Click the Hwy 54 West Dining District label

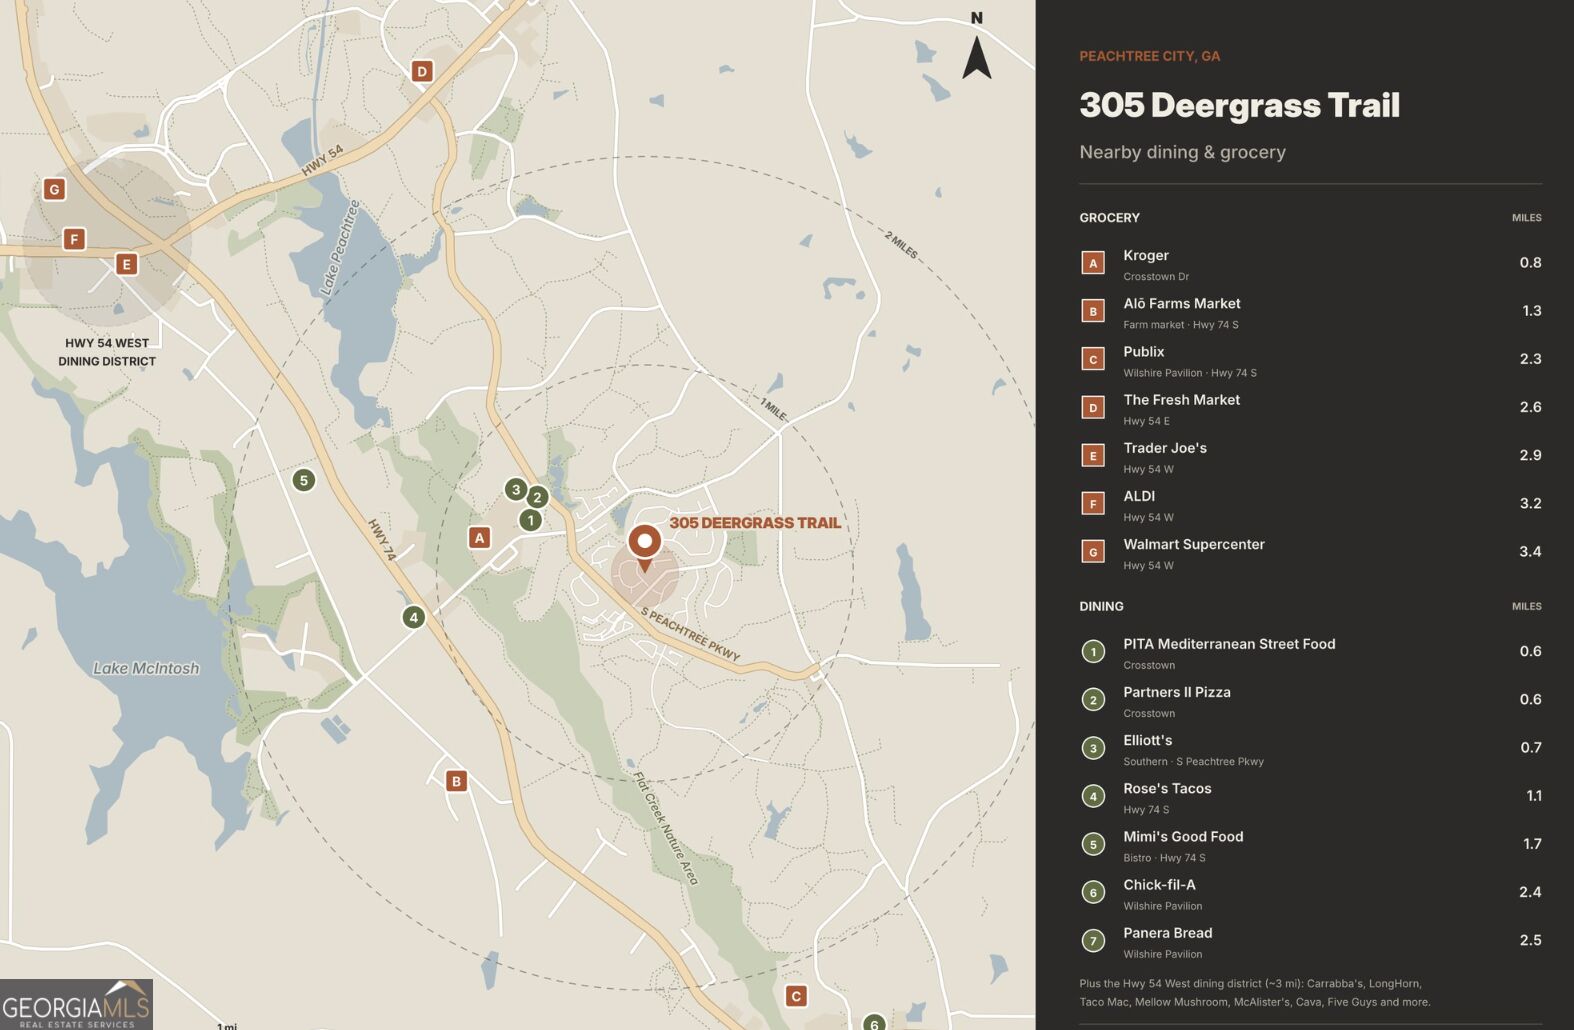pyautogui.click(x=107, y=352)
